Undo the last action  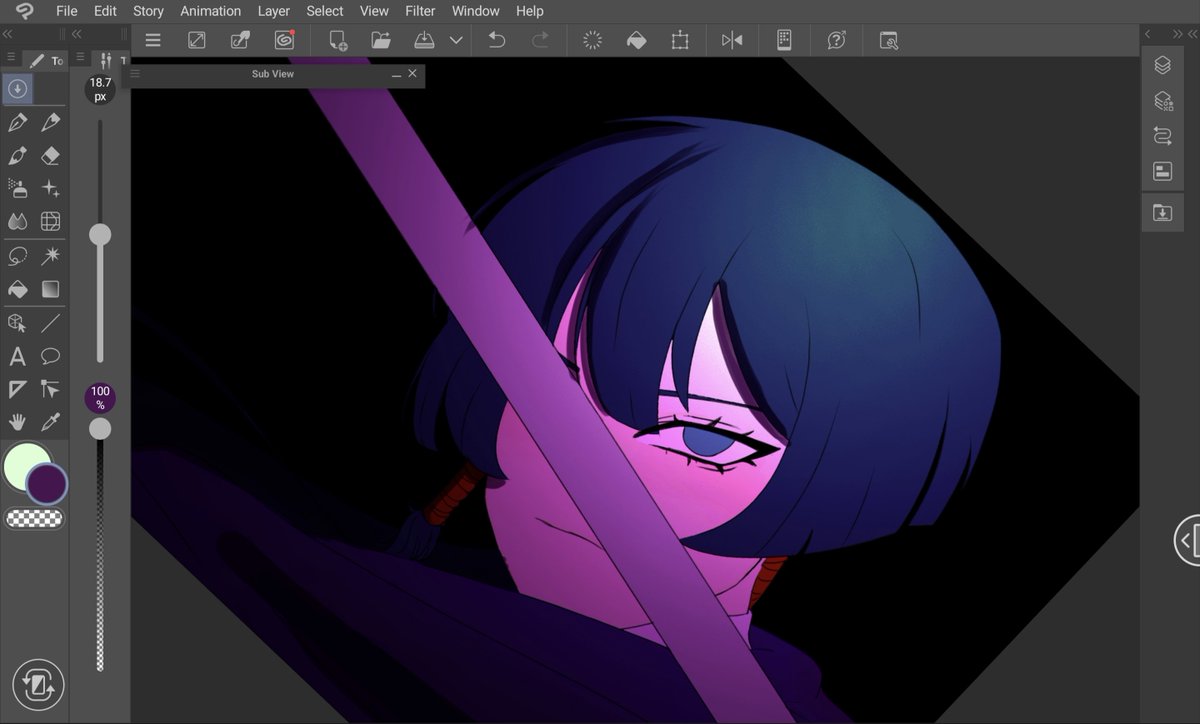(x=496, y=40)
